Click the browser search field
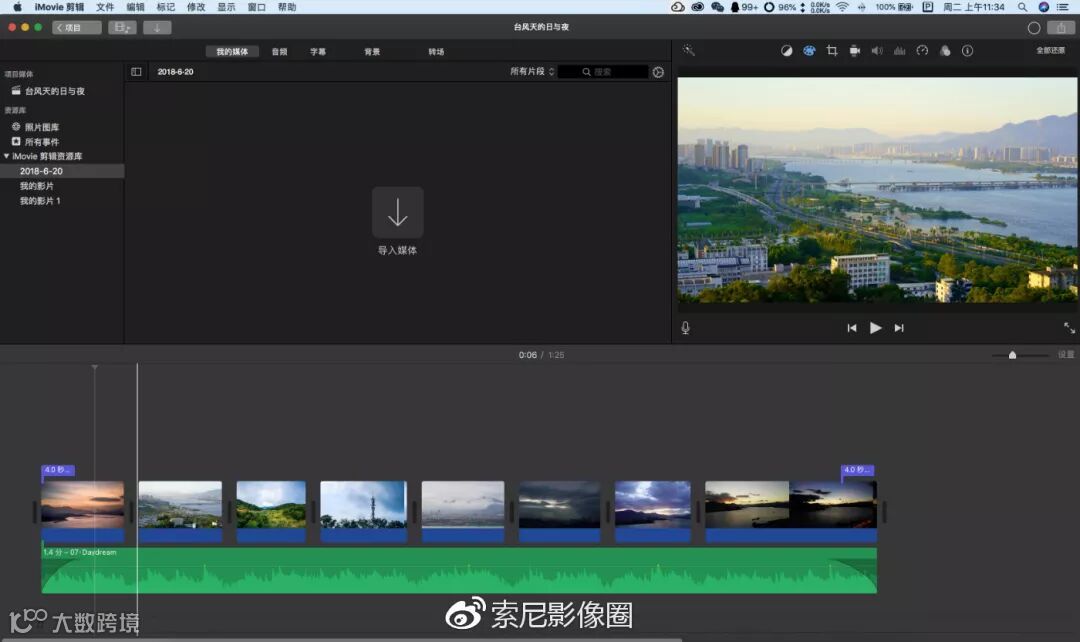 pos(603,72)
